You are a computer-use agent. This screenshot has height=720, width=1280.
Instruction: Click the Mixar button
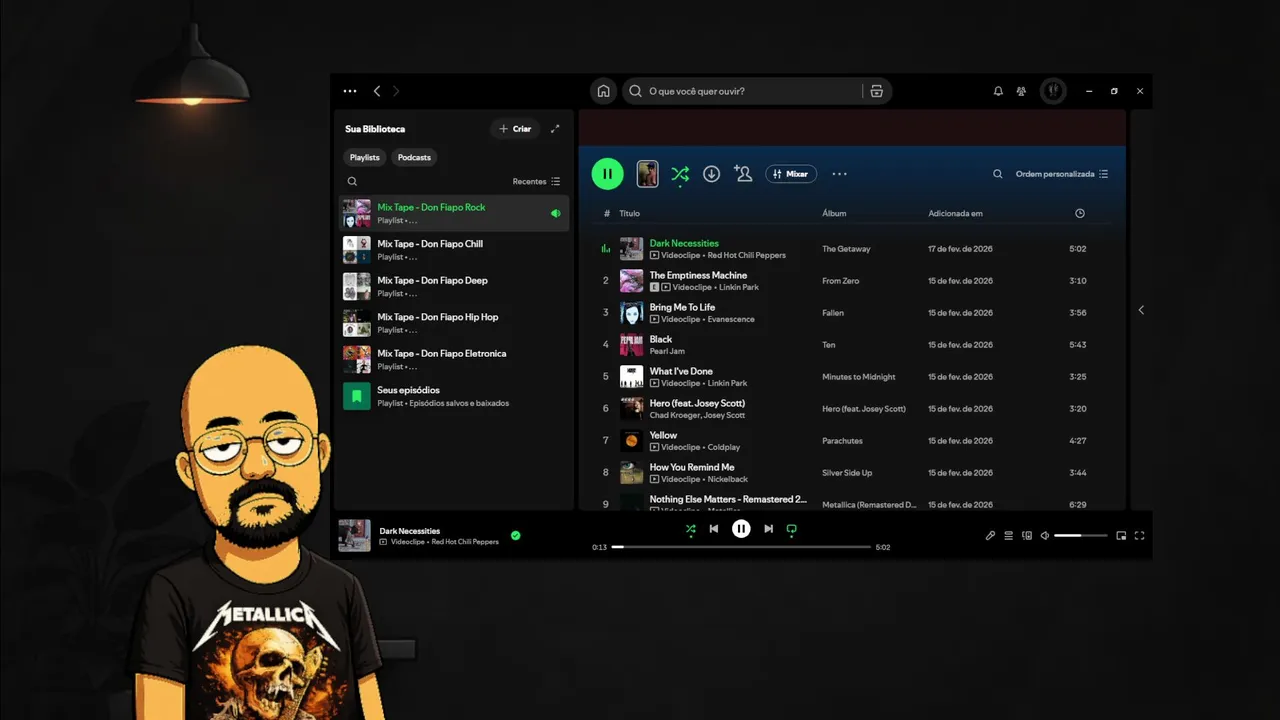coord(791,174)
